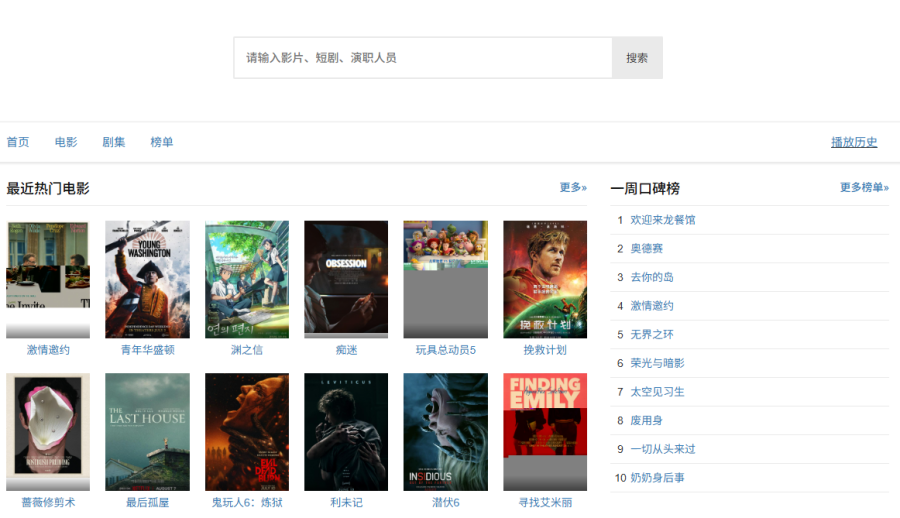Click the 蔷薇修剪术 title link
Image resolution: width=900 pixels, height=518 pixels.
point(48,502)
